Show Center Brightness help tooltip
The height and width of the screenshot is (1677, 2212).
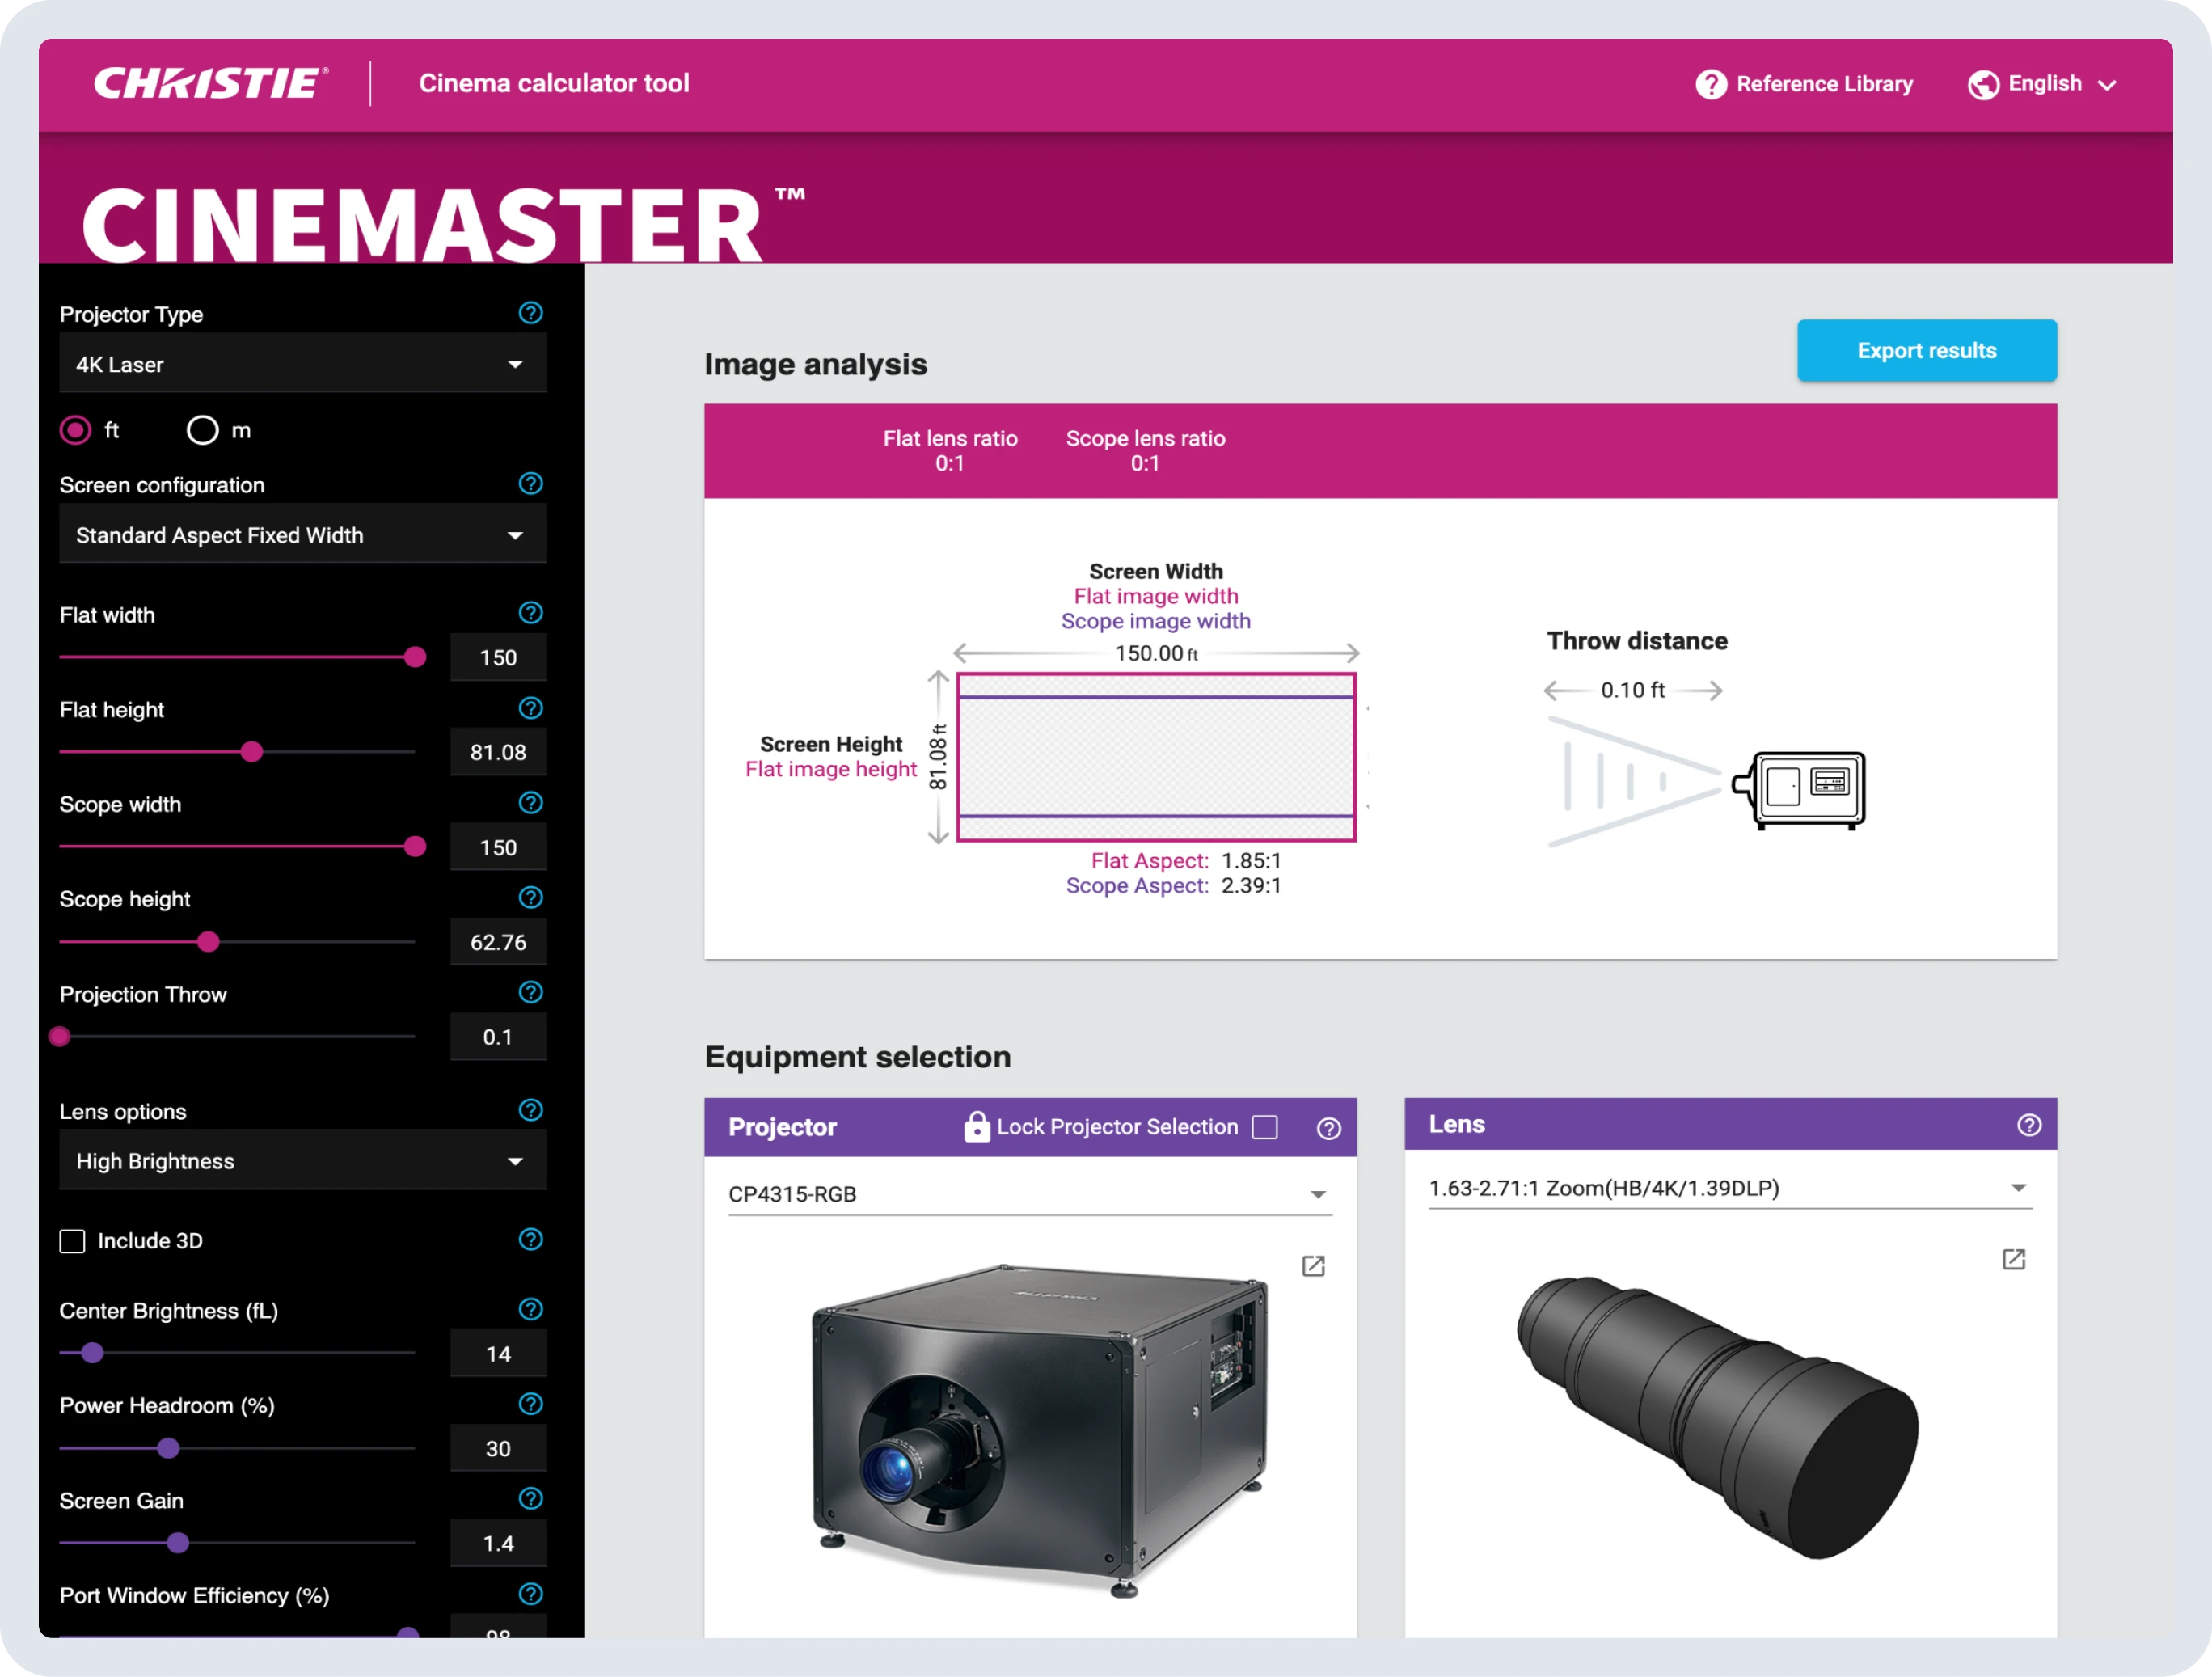click(531, 1309)
